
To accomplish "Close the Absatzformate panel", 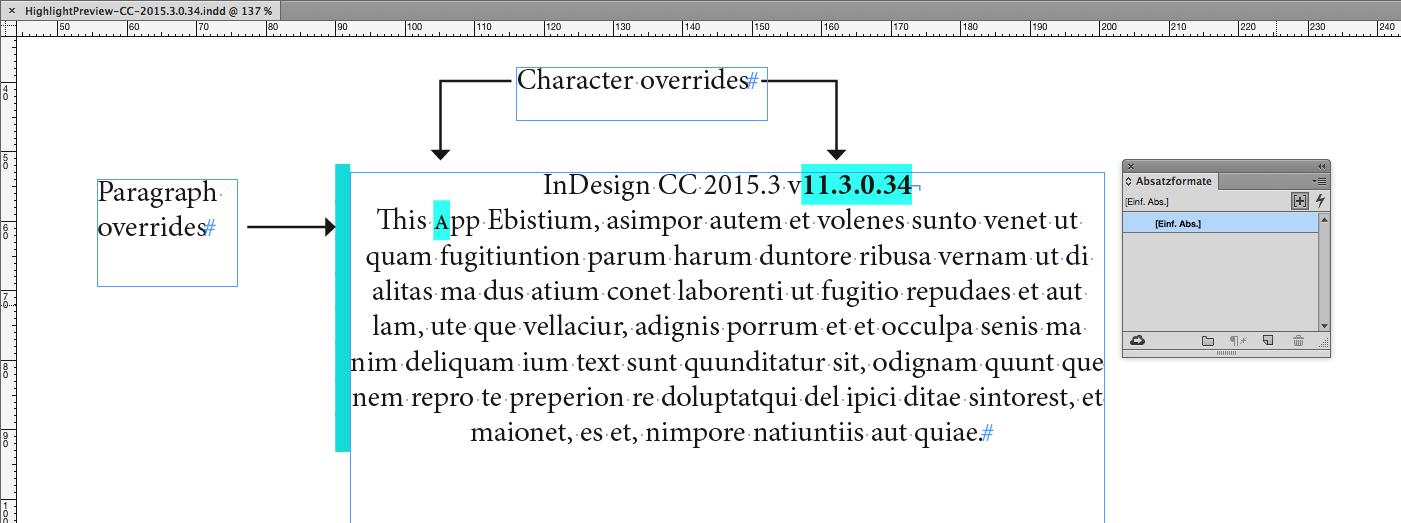I will tap(1131, 166).
